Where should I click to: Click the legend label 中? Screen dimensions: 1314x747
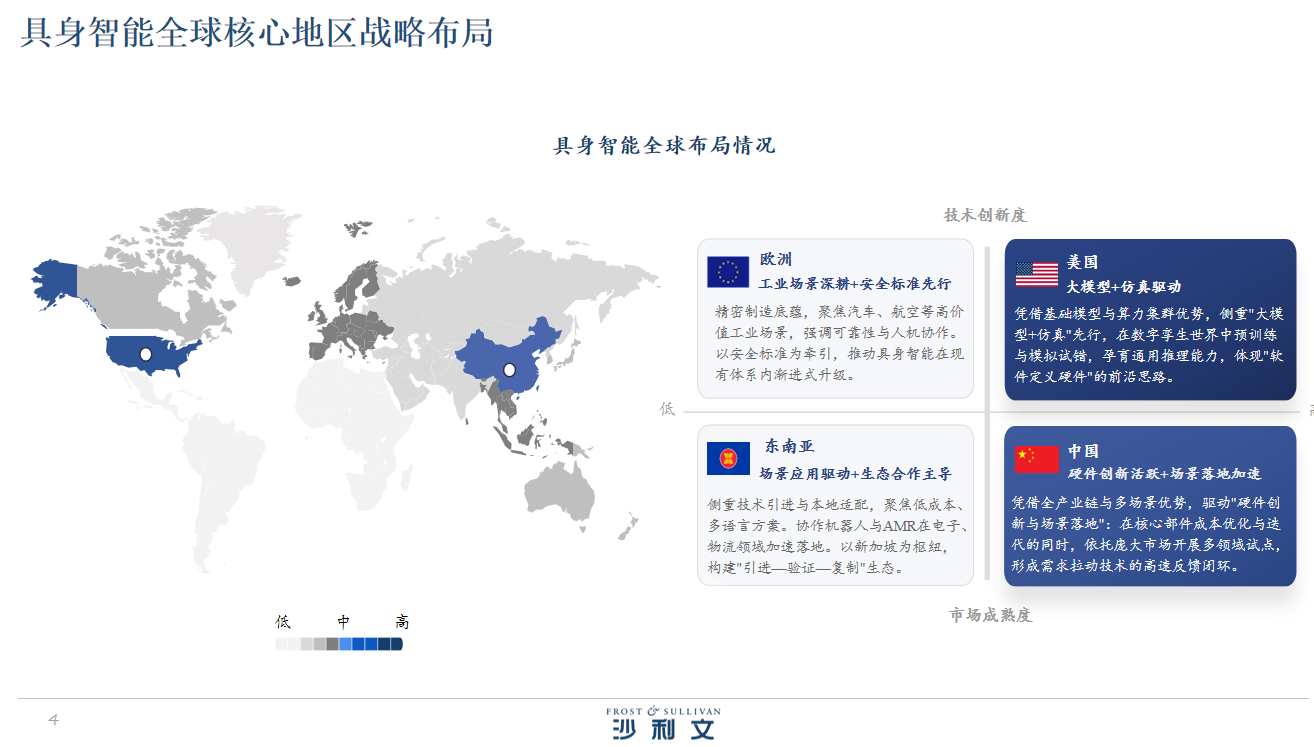point(344,622)
